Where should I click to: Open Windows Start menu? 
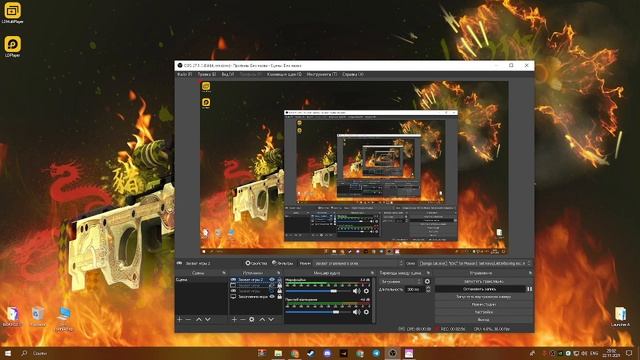pyautogui.click(x=7, y=353)
